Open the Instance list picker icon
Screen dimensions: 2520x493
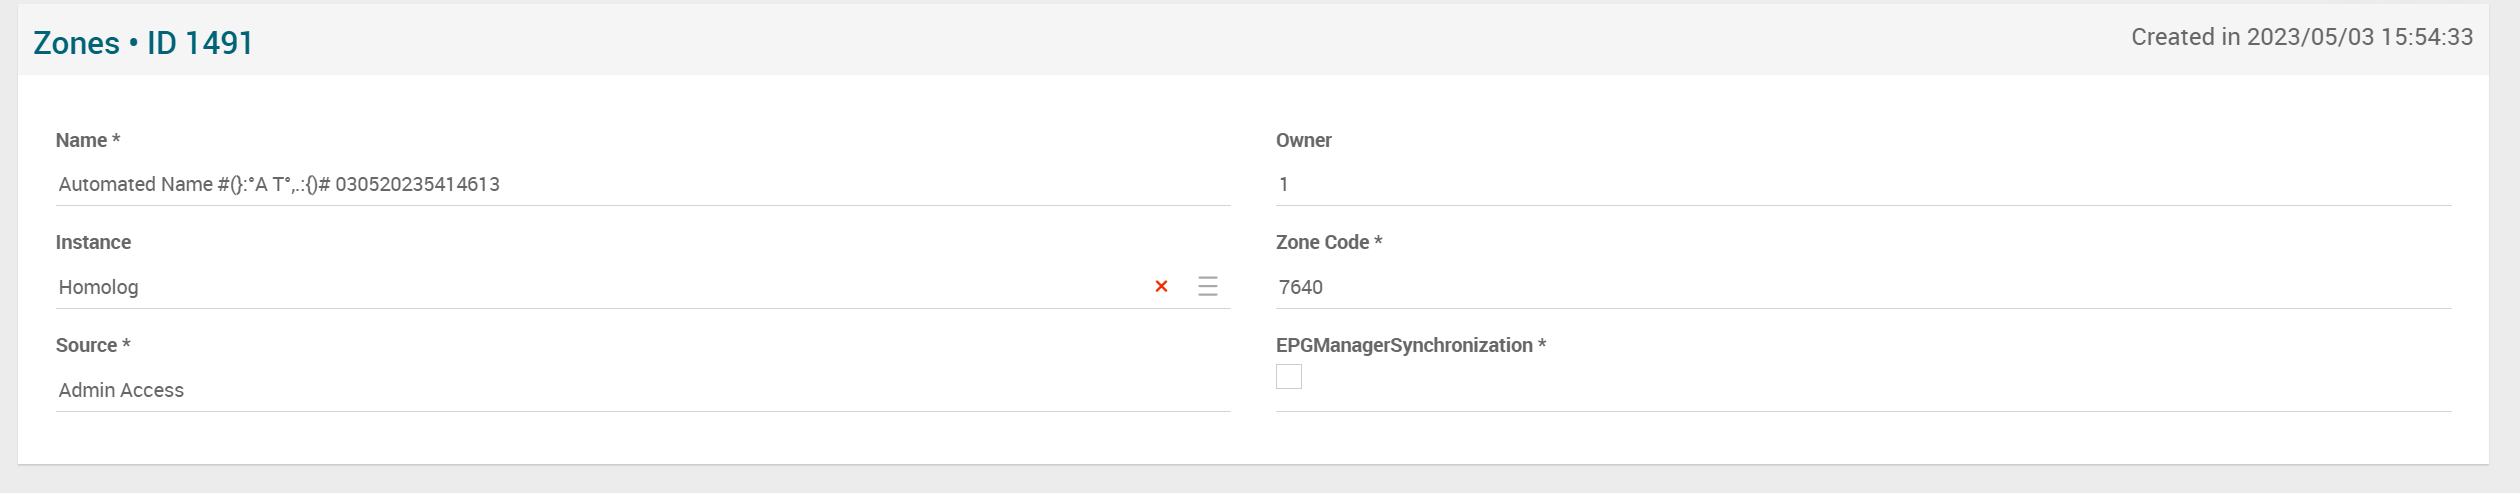click(1208, 287)
